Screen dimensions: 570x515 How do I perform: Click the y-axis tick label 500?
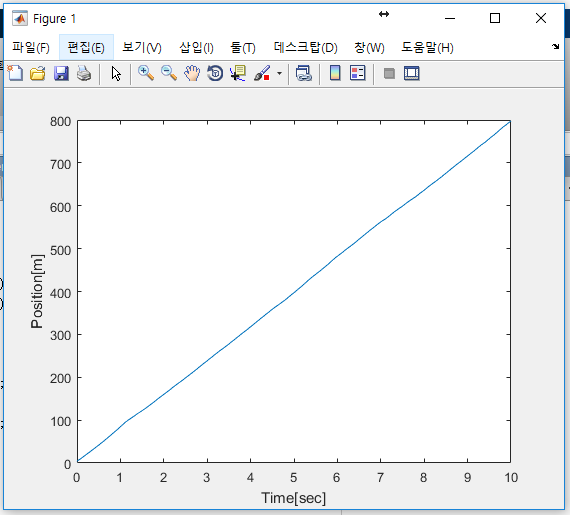60,250
